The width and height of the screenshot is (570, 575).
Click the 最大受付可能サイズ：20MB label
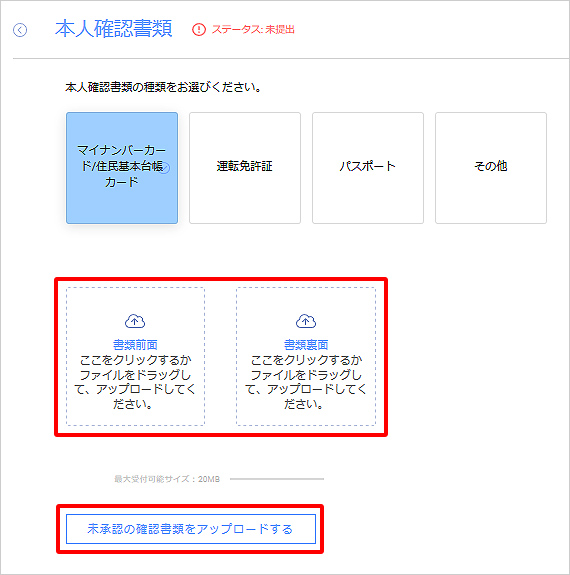point(167,479)
